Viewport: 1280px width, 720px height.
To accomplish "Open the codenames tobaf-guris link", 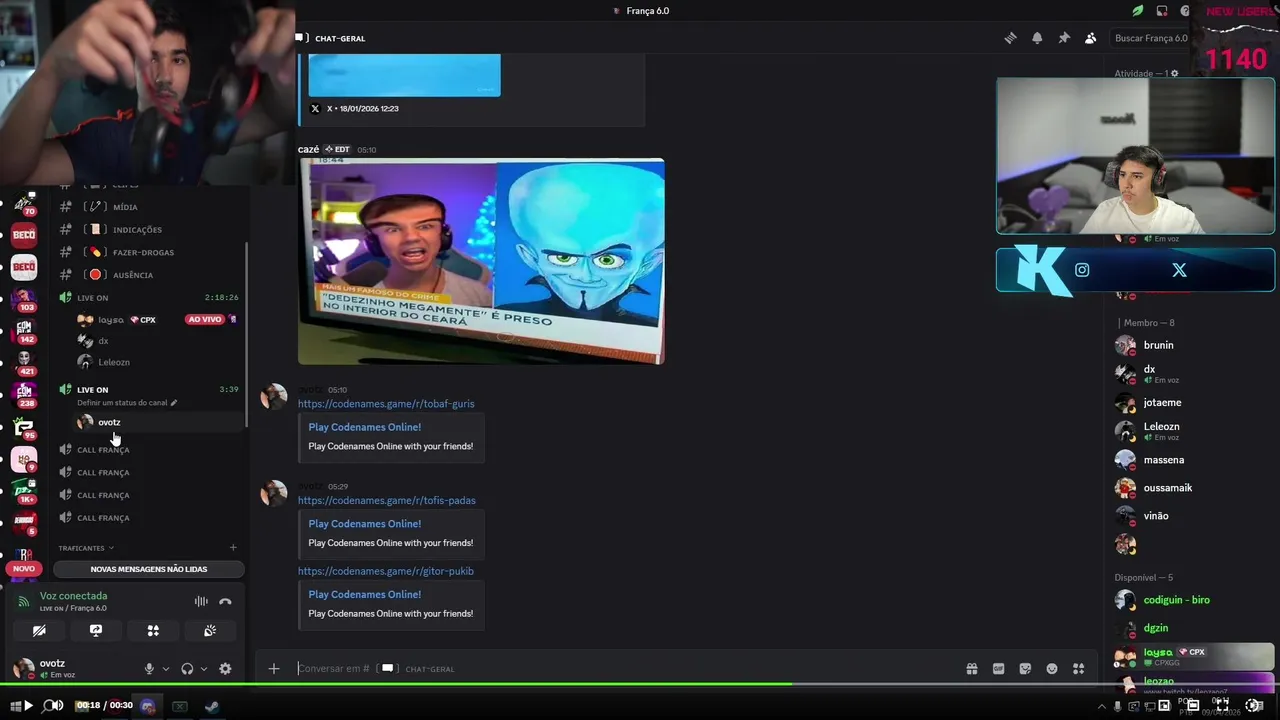I will [x=386, y=404].
